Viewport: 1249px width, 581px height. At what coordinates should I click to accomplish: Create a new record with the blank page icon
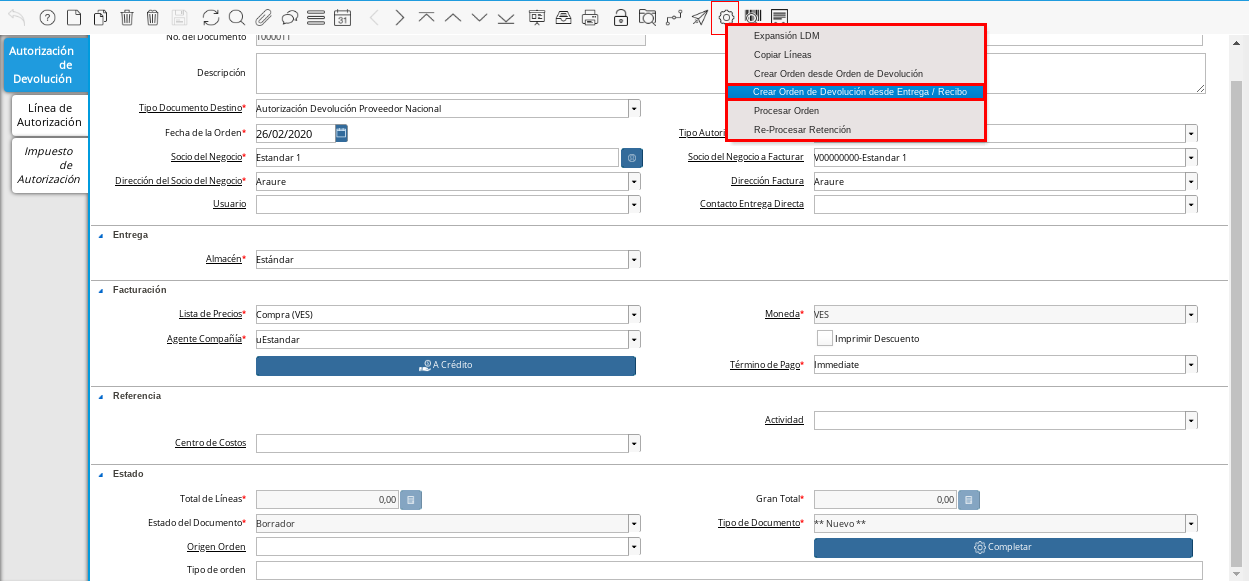73,17
